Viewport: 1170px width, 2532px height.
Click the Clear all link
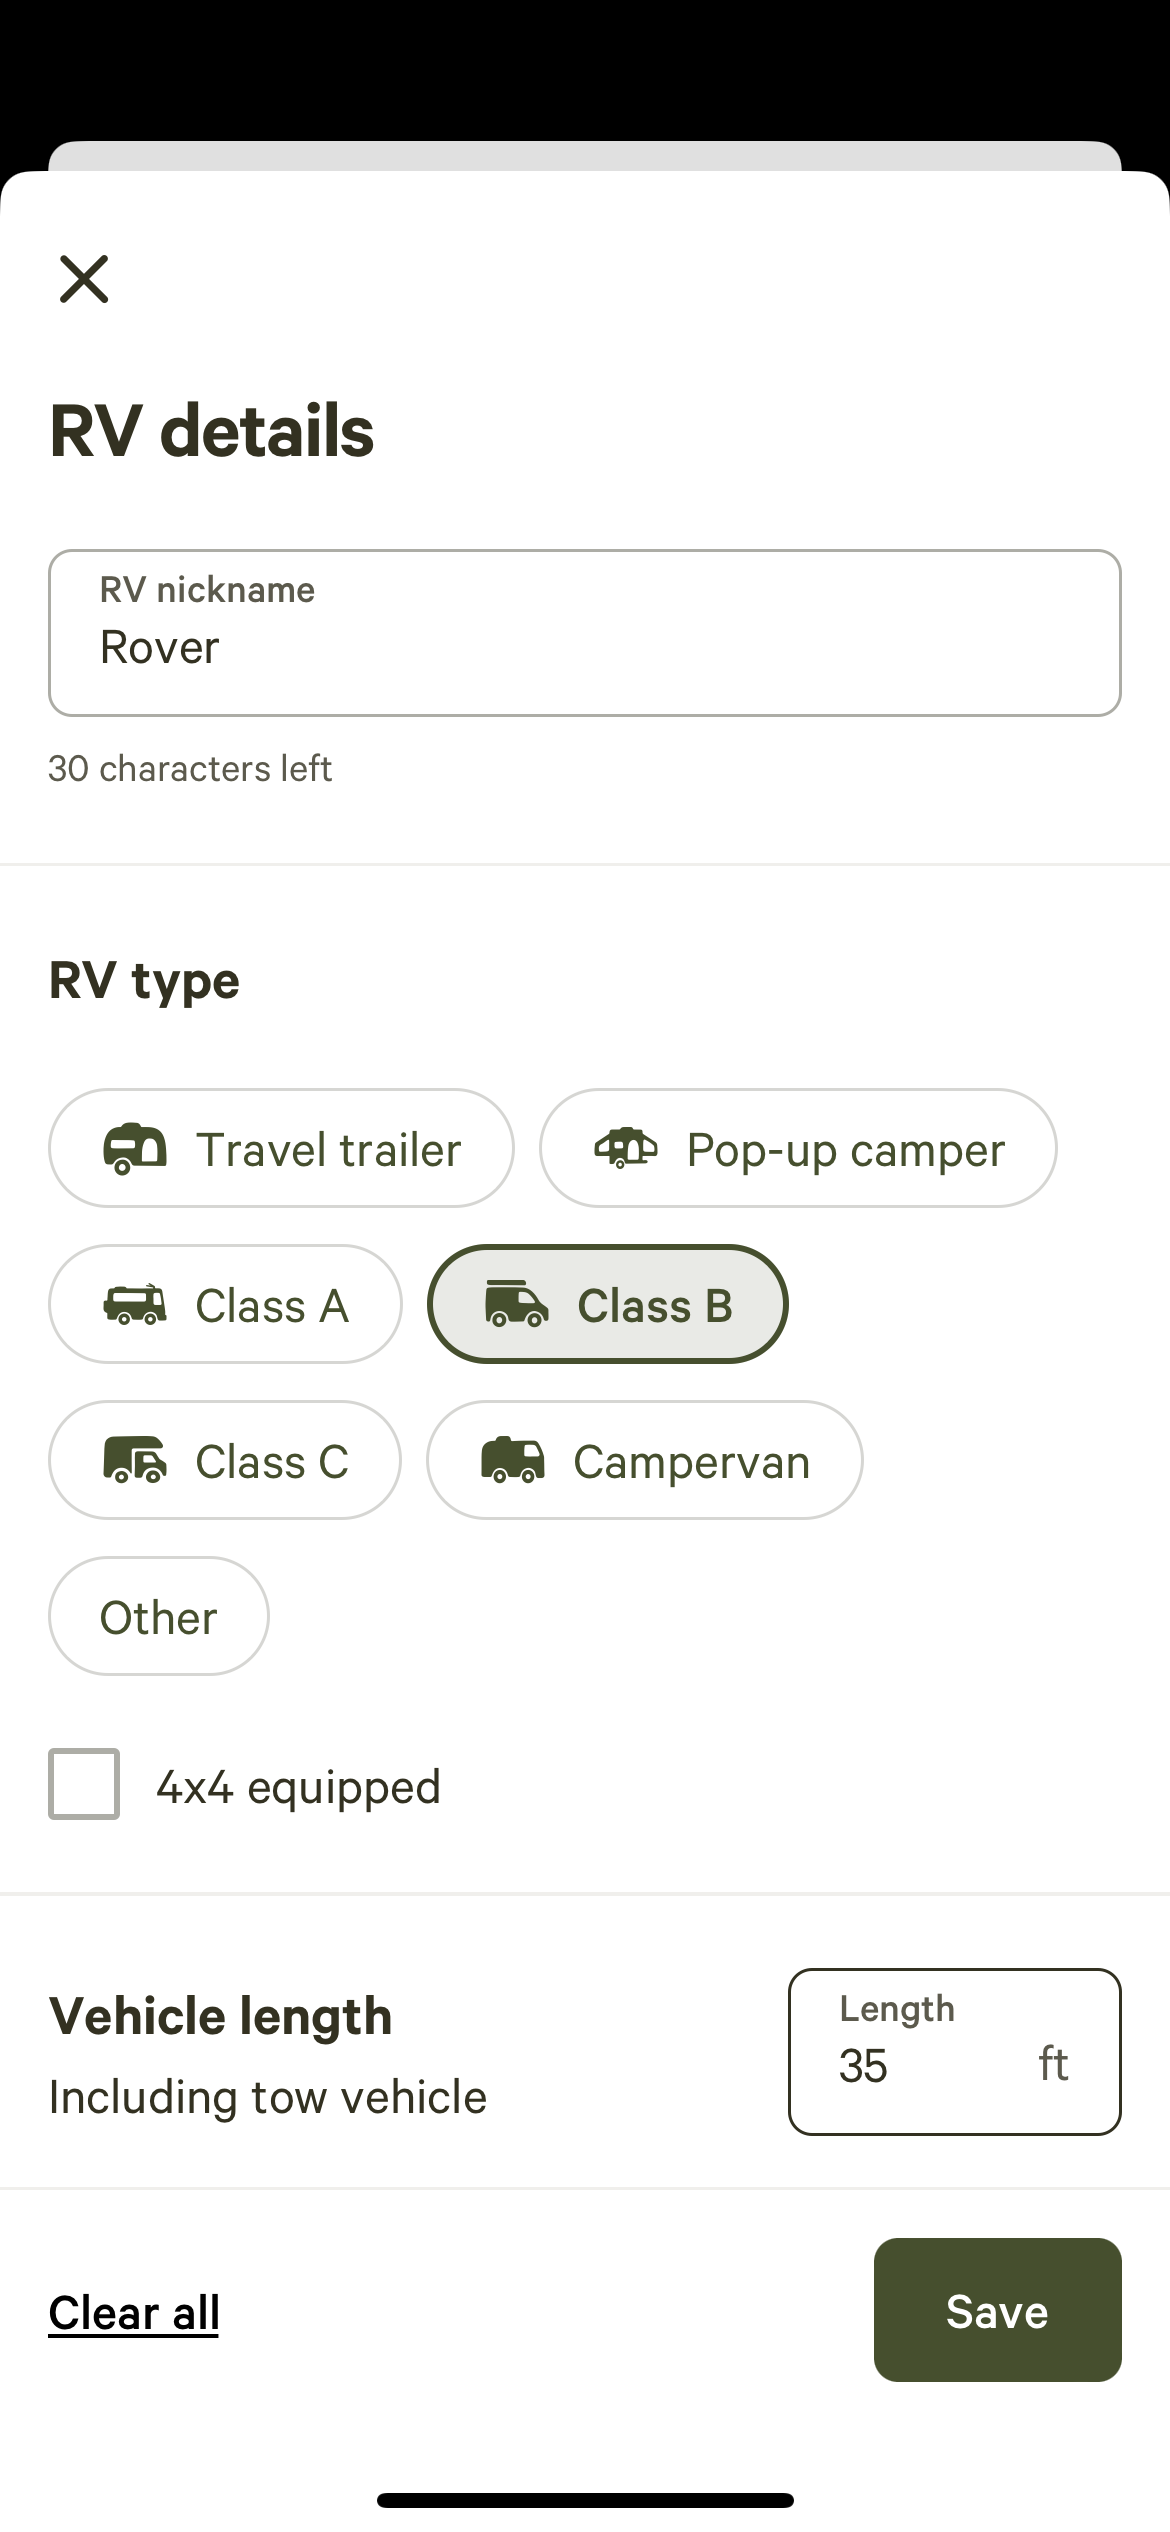[x=134, y=2312]
